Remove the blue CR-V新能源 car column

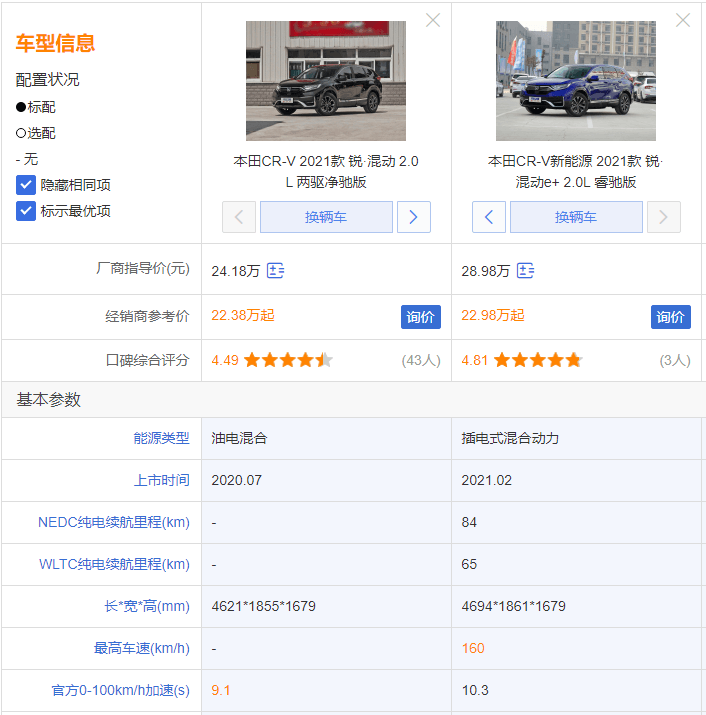click(x=682, y=20)
